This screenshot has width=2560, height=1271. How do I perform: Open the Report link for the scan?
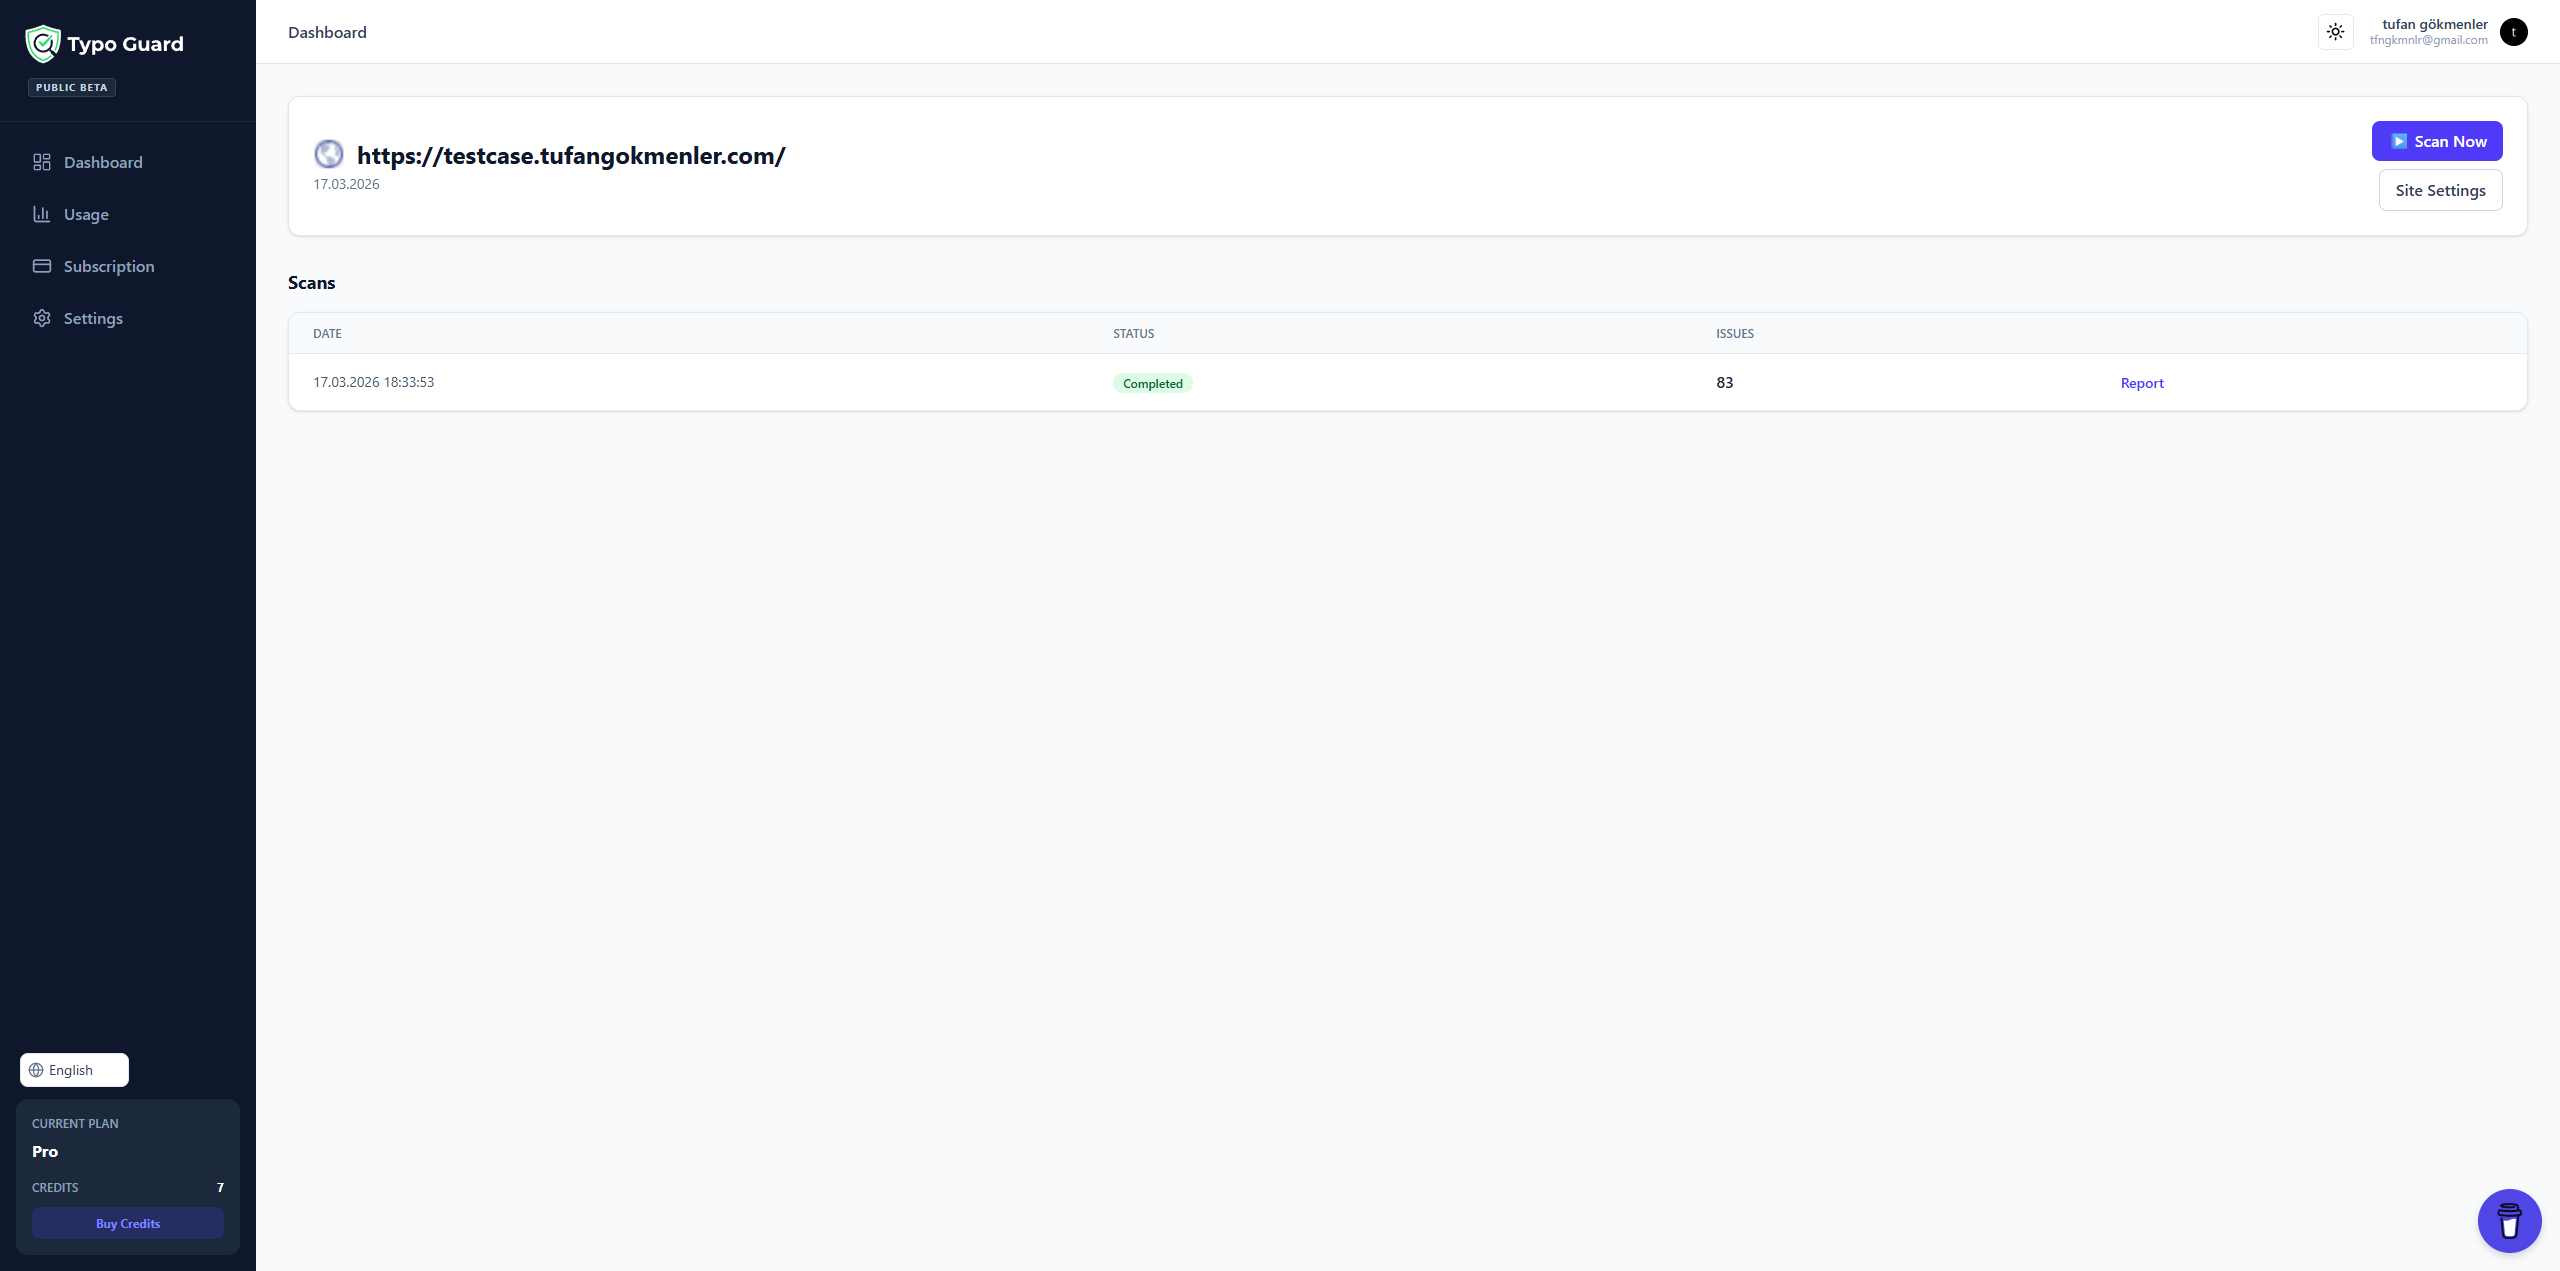tap(2141, 383)
